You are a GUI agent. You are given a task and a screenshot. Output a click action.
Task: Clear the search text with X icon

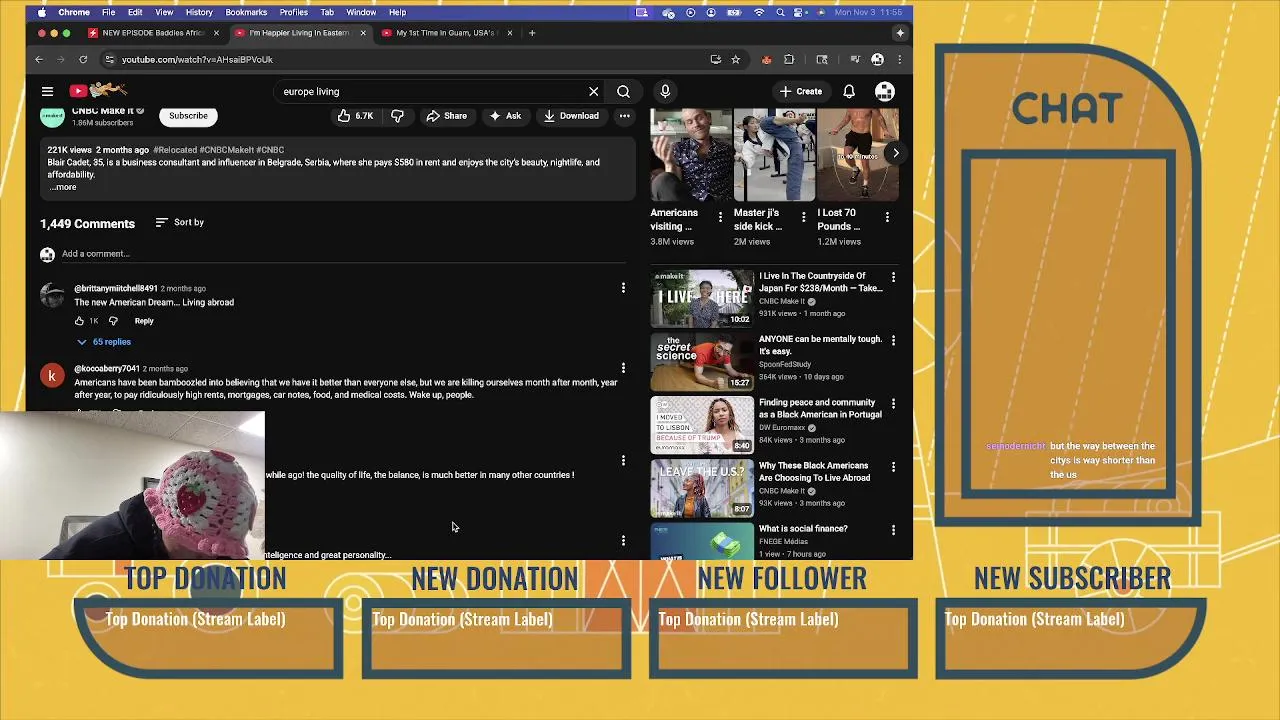point(593,91)
